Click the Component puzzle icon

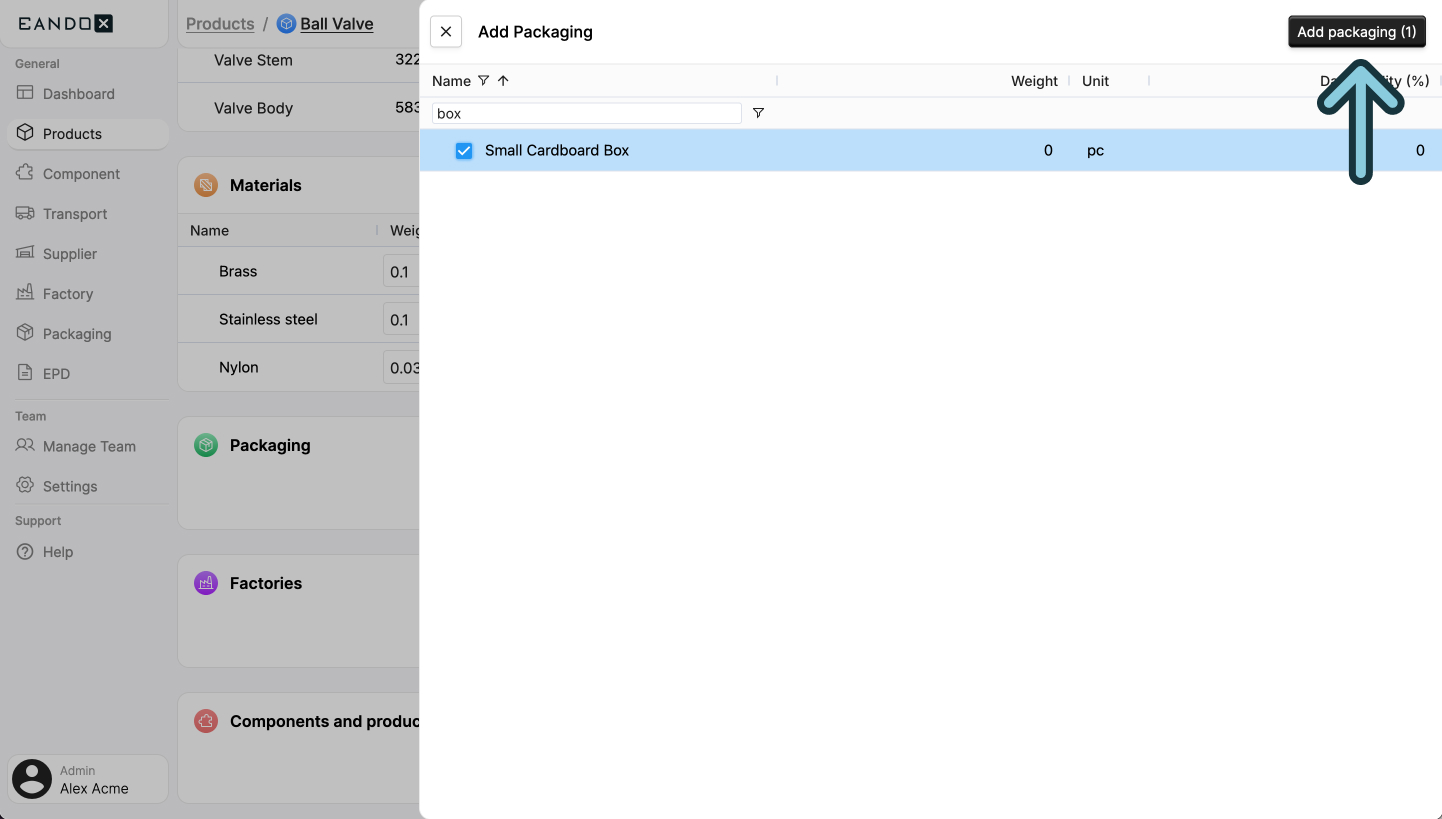[25, 173]
